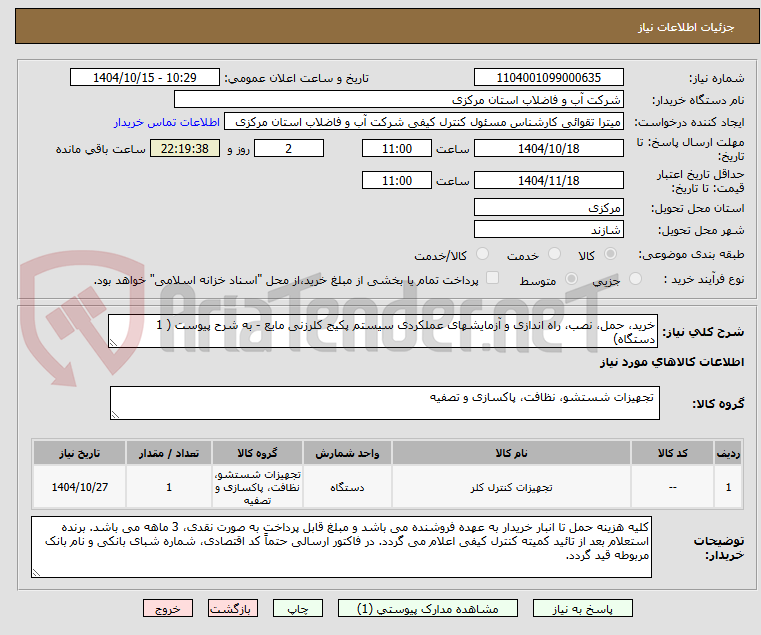The image size is (761, 635).
Task: Click the چاپ print button
Action: pos(298,608)
